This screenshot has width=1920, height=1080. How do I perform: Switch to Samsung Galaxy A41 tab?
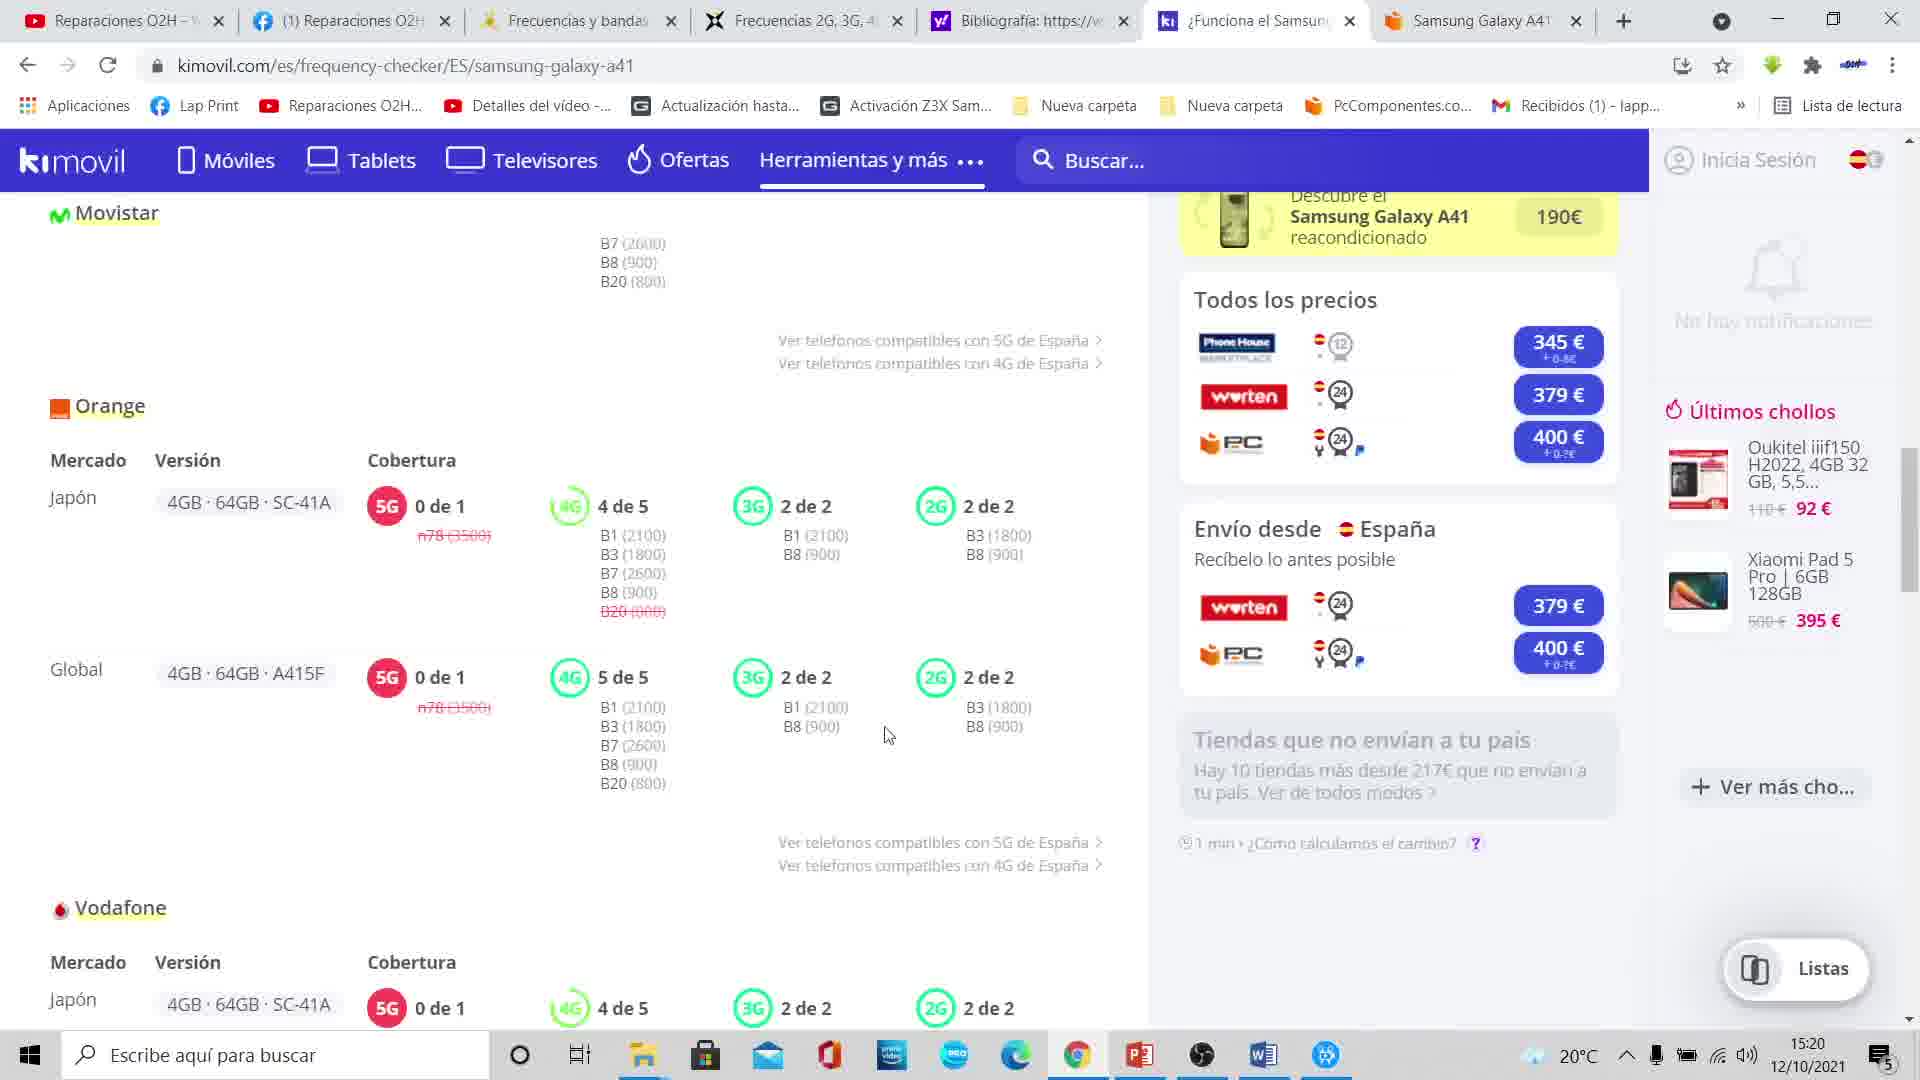pyautogui.click(x=1480, y=21)
